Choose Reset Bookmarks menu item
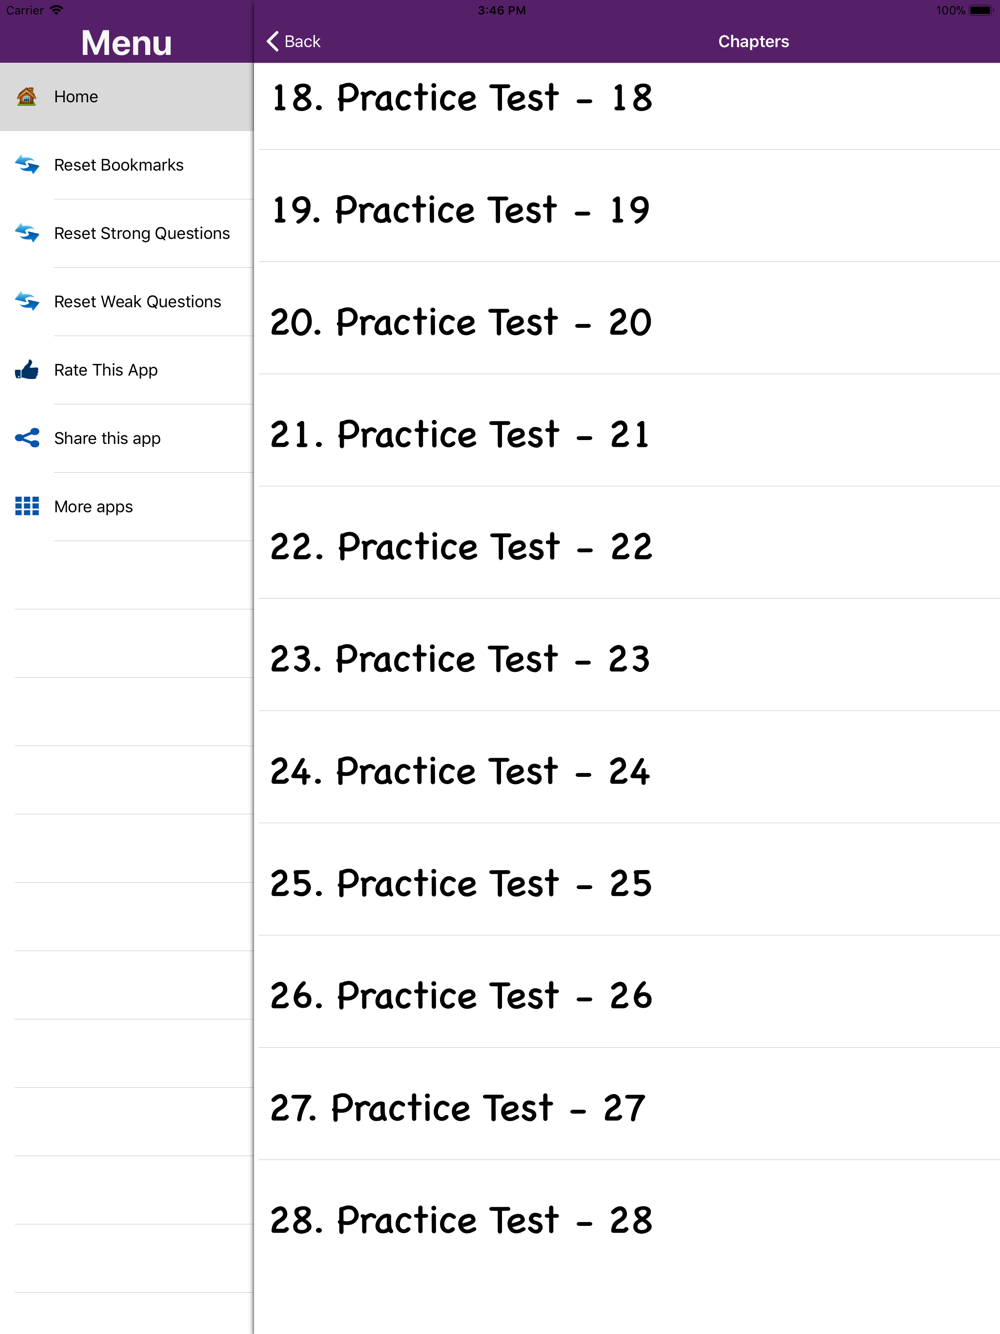Viewport: 1000px width, 1334px height. (x=127, y=165)
